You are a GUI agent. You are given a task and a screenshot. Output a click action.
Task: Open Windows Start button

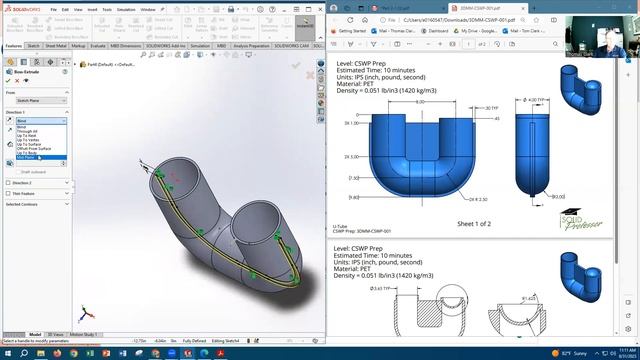[7, 353]
